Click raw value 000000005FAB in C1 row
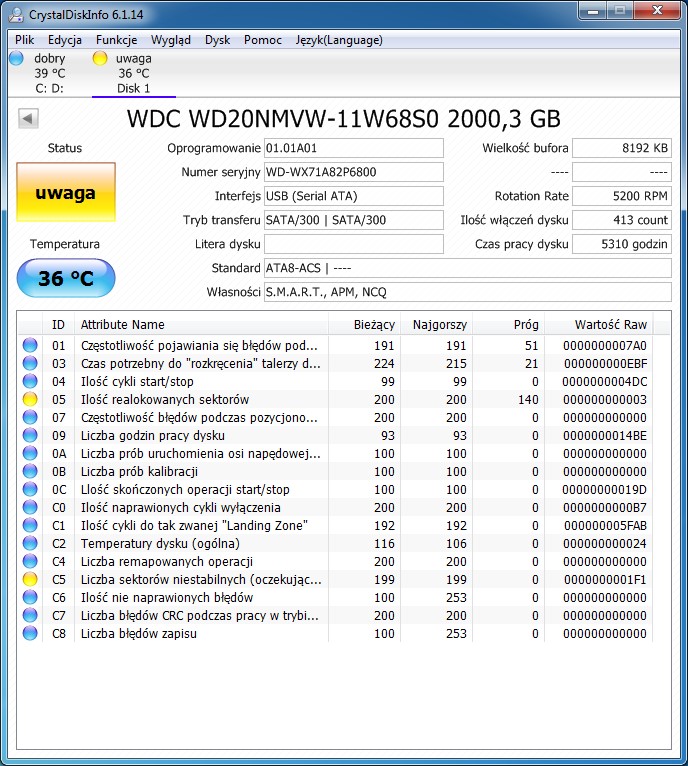This screenshot has width=688, height=766. 605,526
